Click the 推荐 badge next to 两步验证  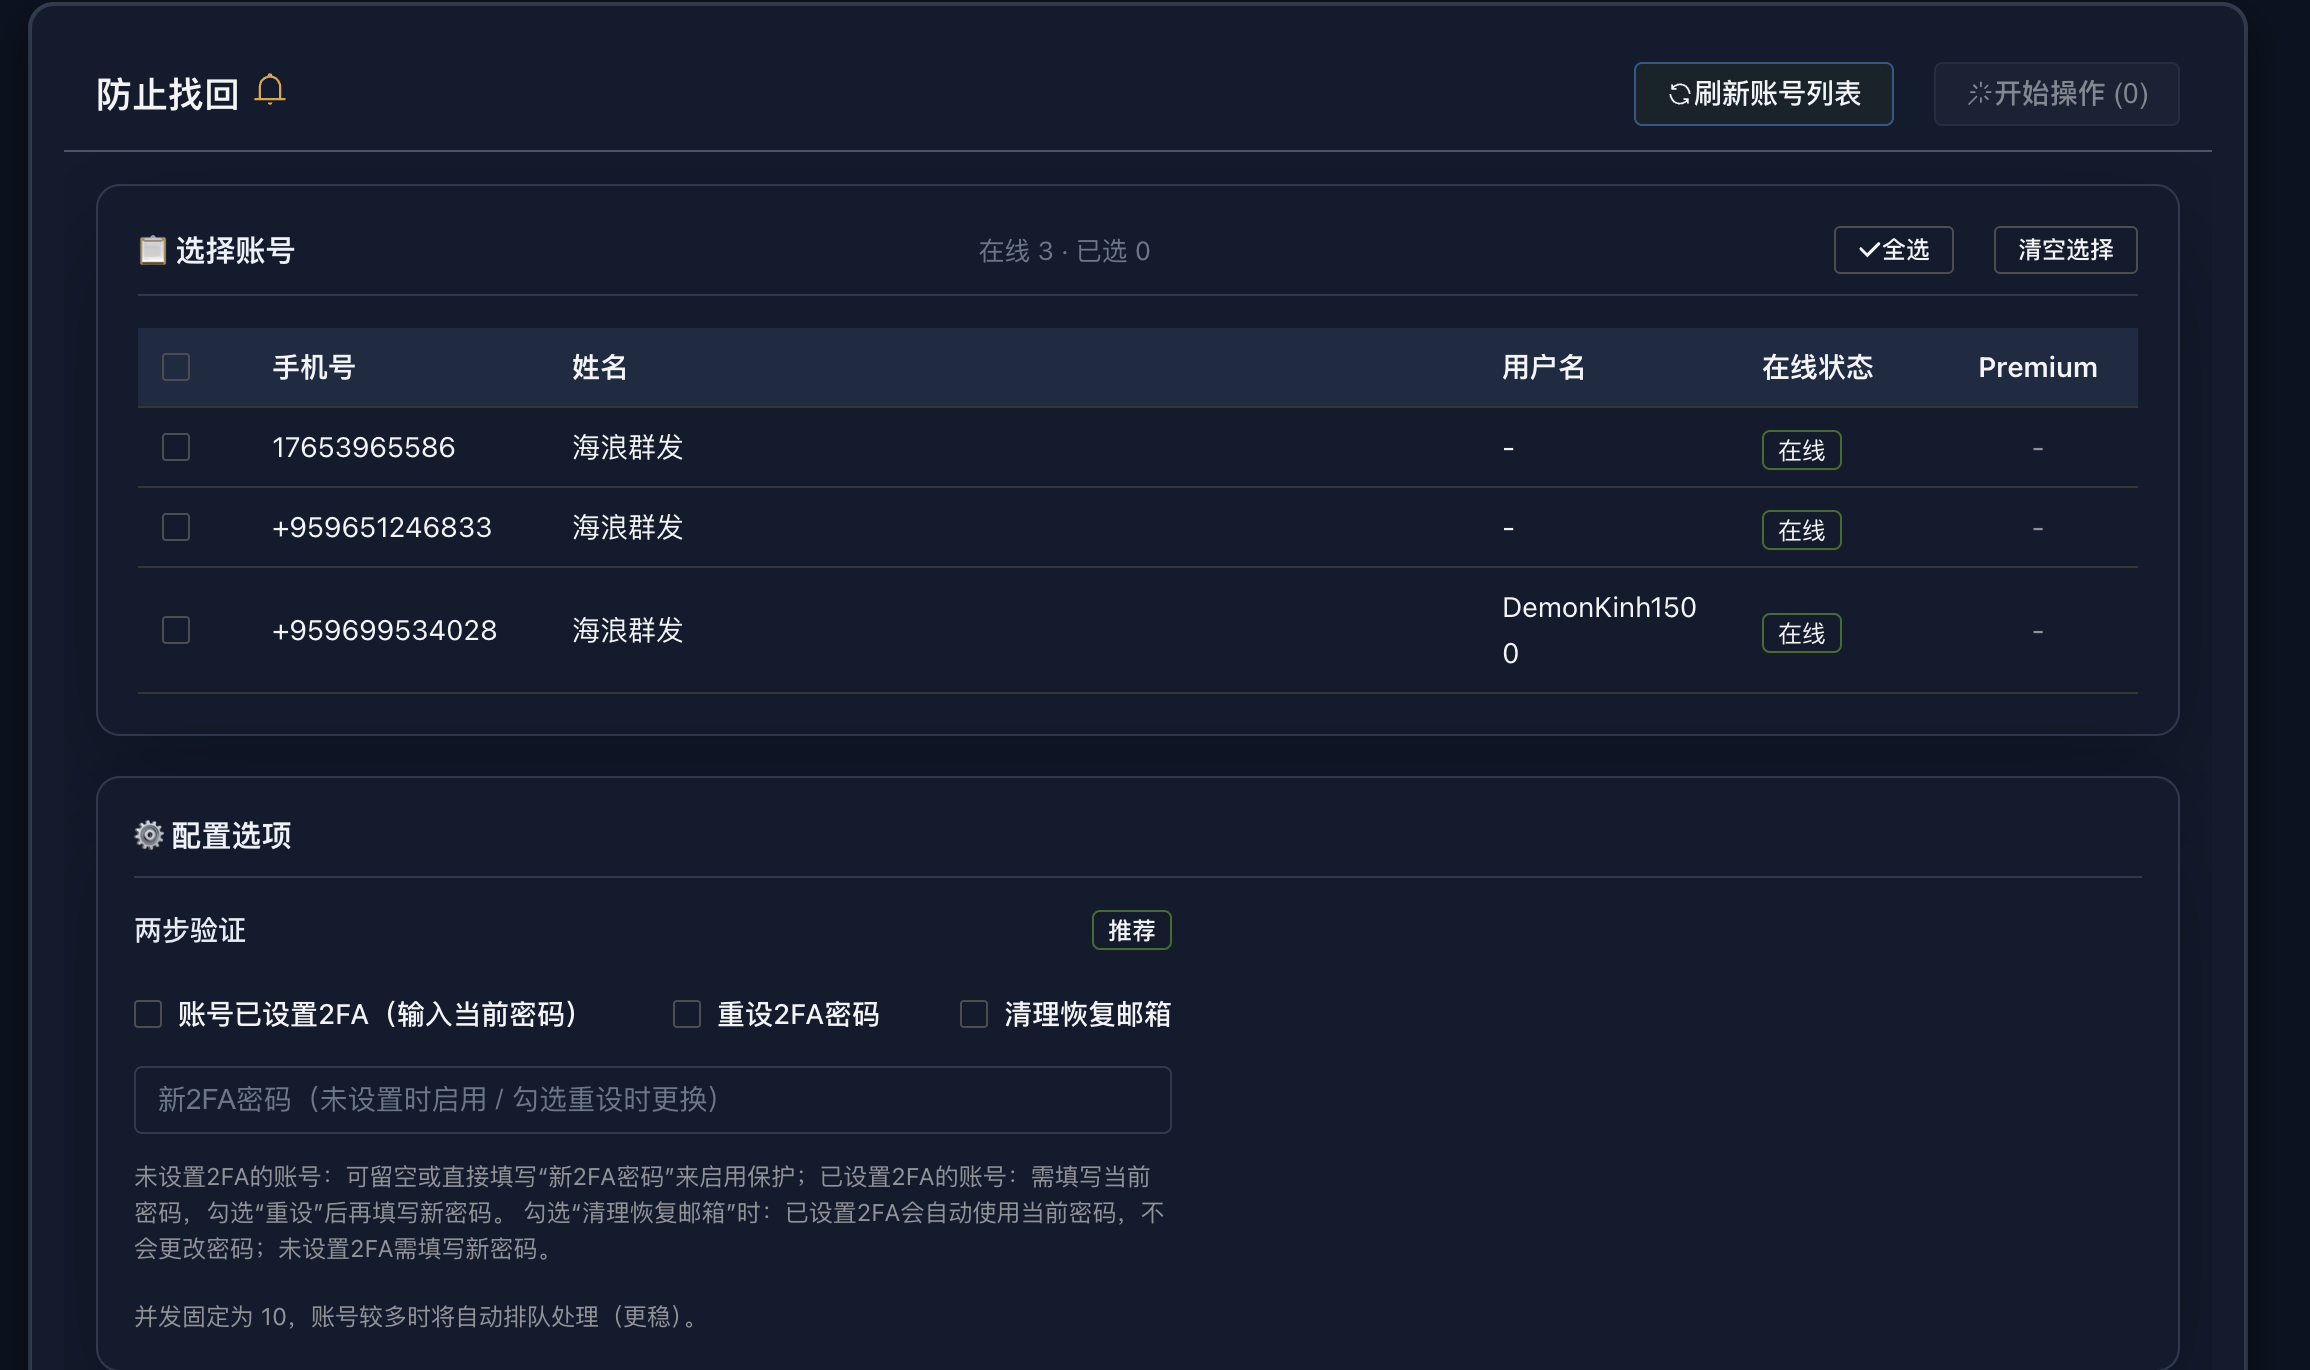click(x=1131, y=930)
